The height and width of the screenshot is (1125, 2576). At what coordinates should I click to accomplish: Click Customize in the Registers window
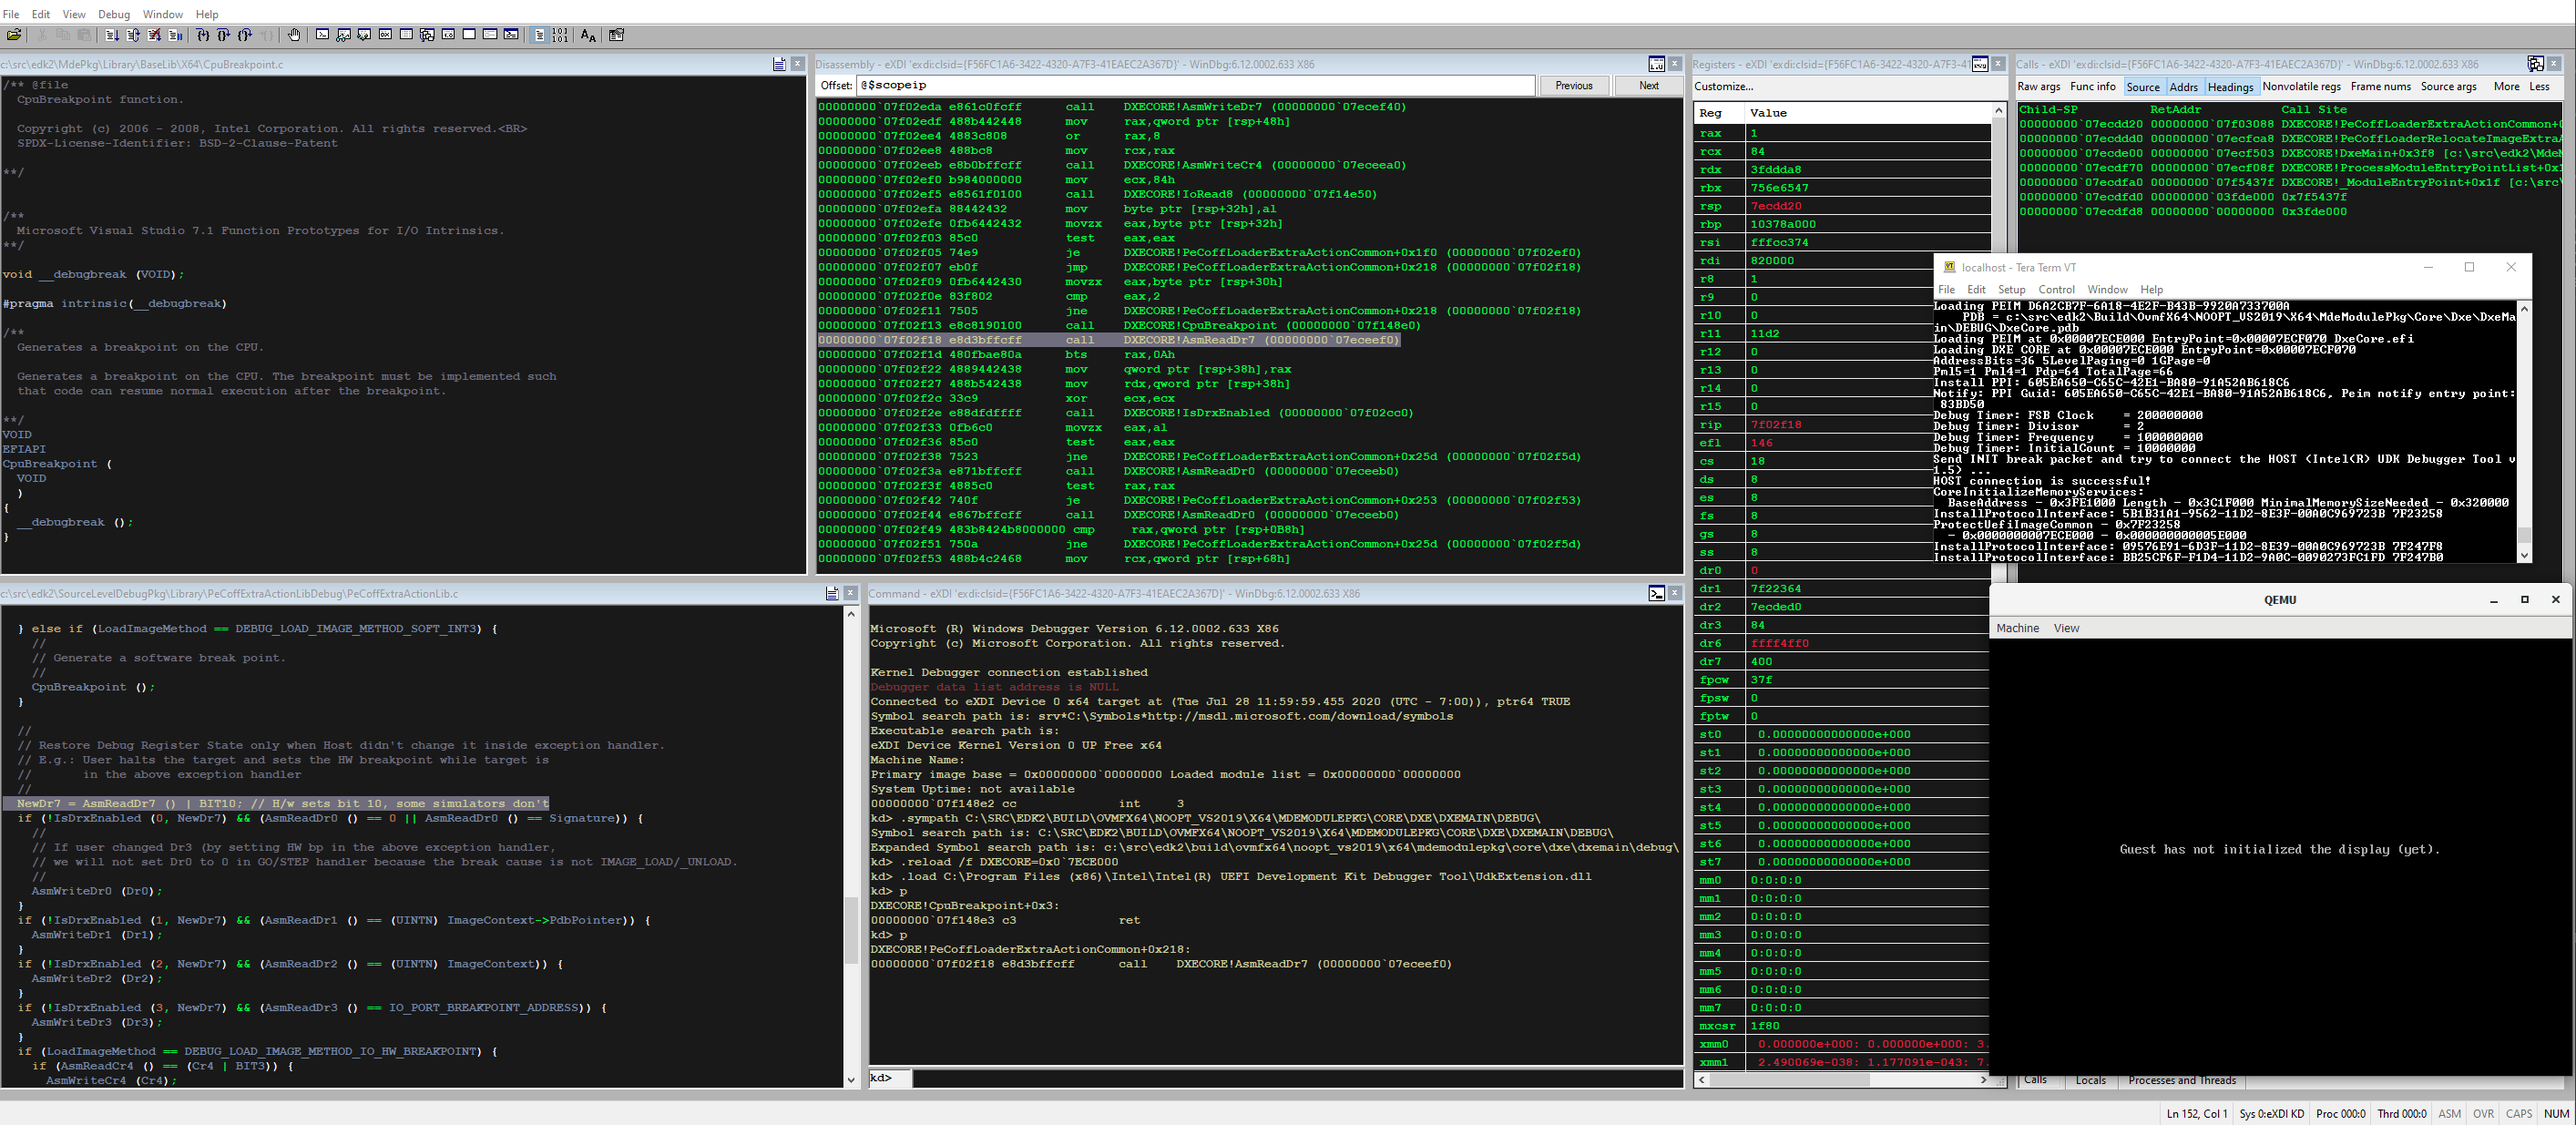pyautogui.click(x=1722, y=86)
